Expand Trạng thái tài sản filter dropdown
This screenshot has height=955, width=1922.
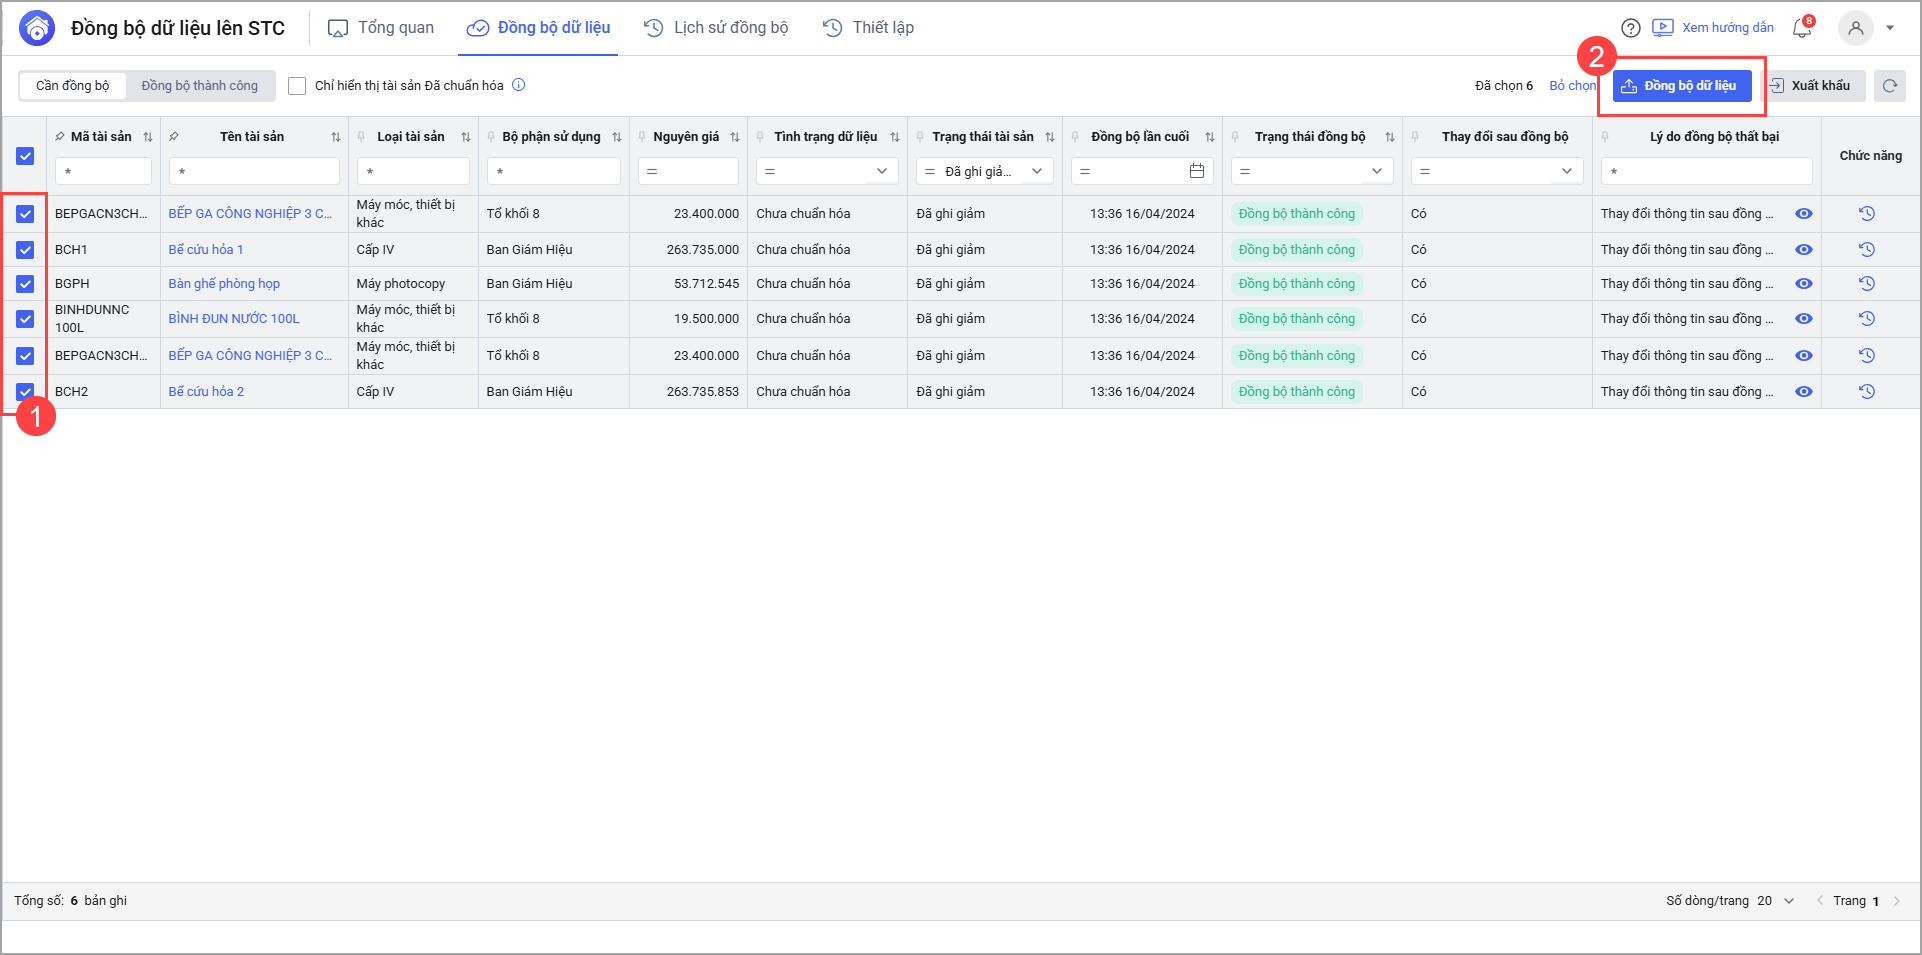pos(1037,171)
